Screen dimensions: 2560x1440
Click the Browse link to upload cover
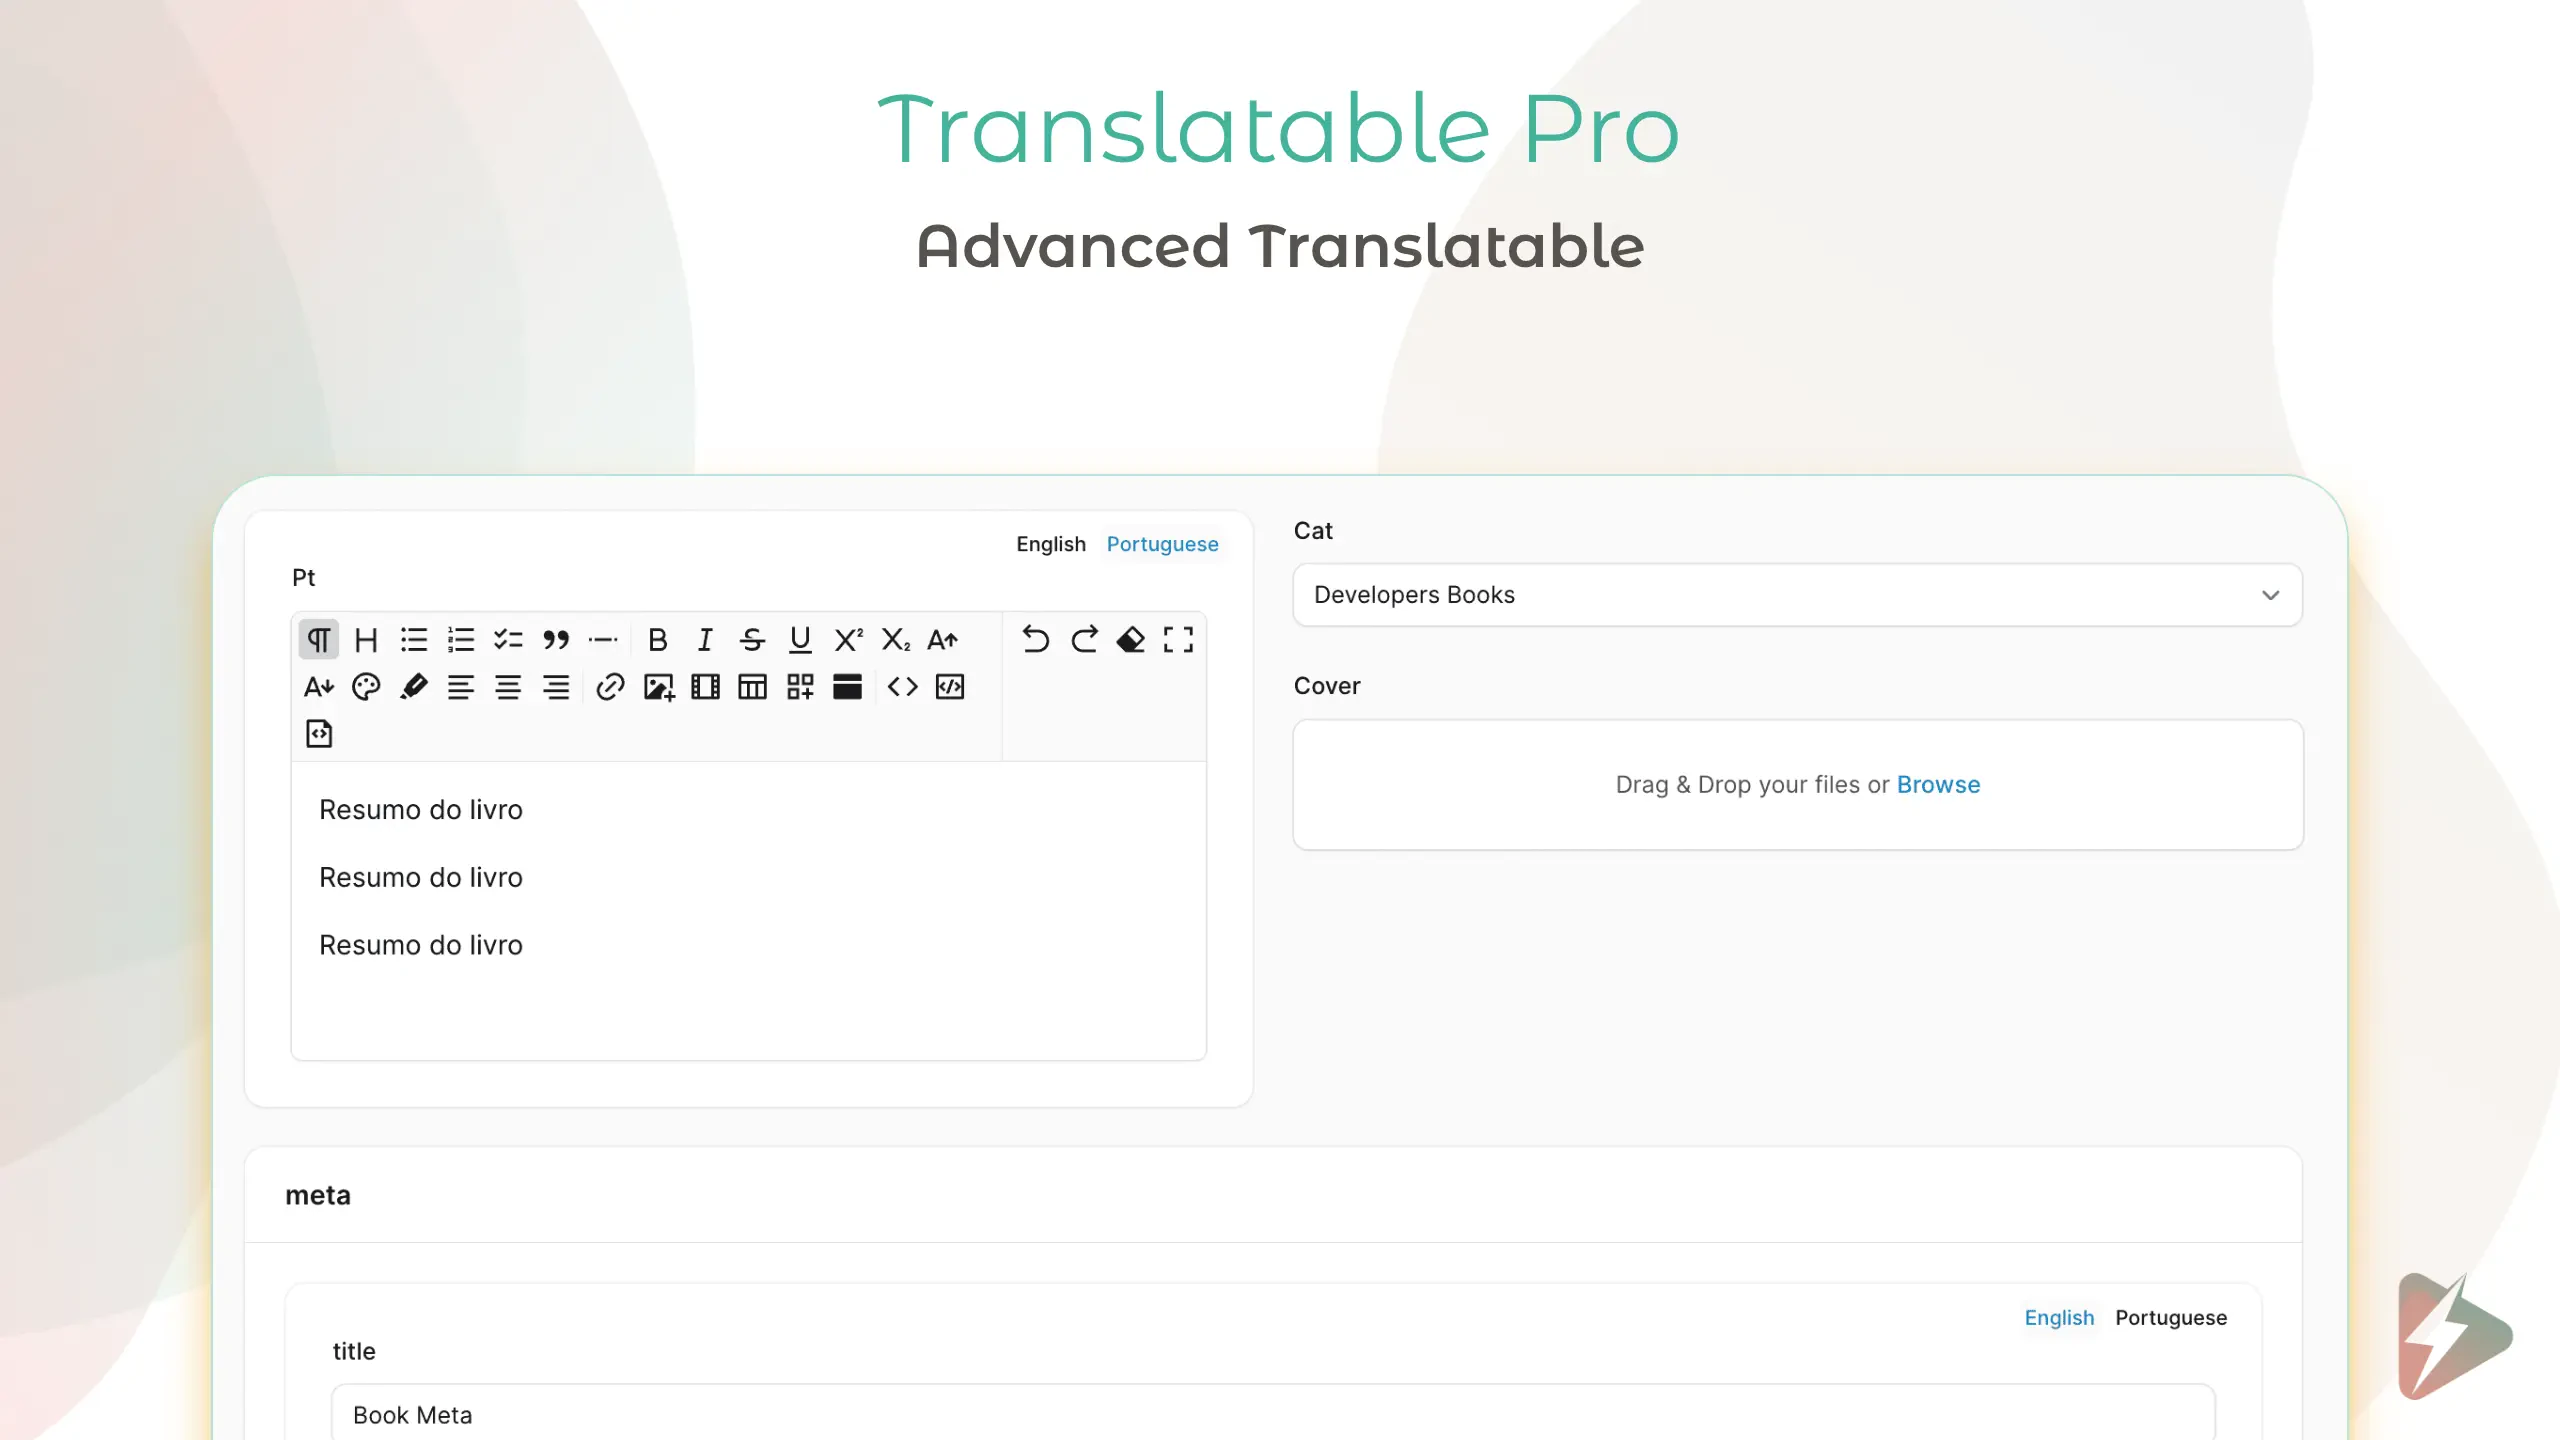click(x=1938, y=785)
